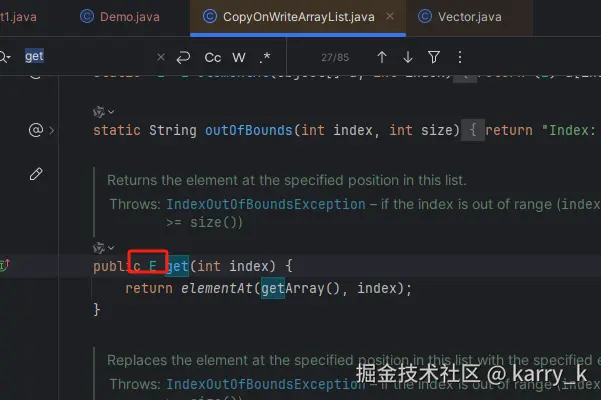
Task: Clear the search field text
Action: click(161, 57)
